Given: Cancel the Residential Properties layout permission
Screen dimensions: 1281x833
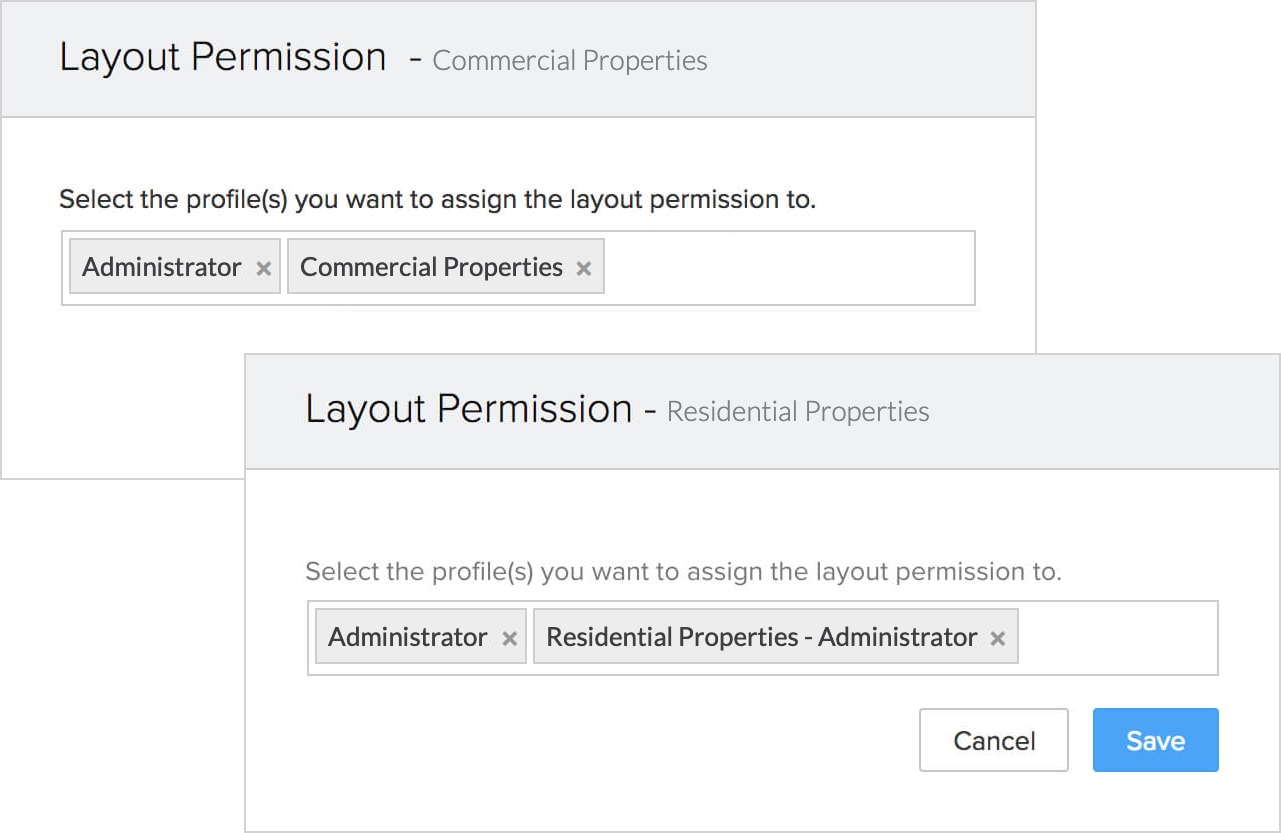Looking at the screenshot, I should (993, 740).
